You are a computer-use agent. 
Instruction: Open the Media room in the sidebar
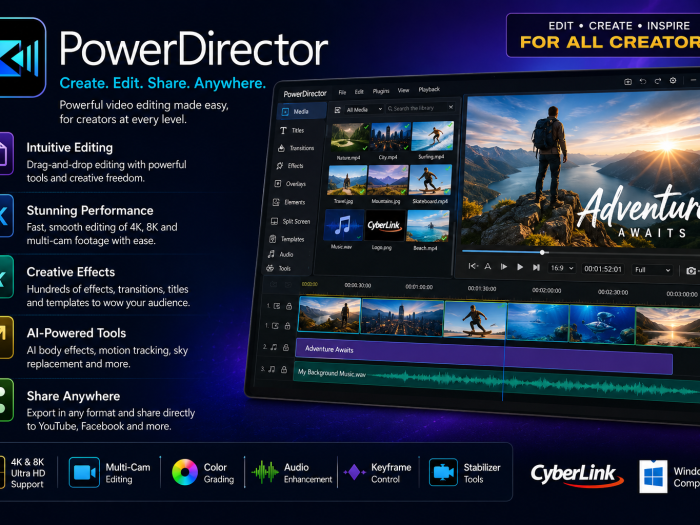301,111
